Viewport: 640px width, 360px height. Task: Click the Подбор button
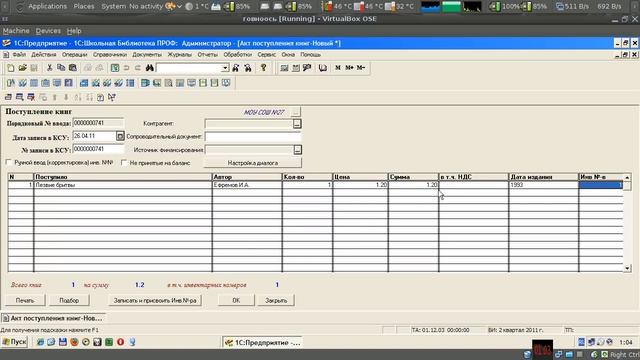click(69, 300)
